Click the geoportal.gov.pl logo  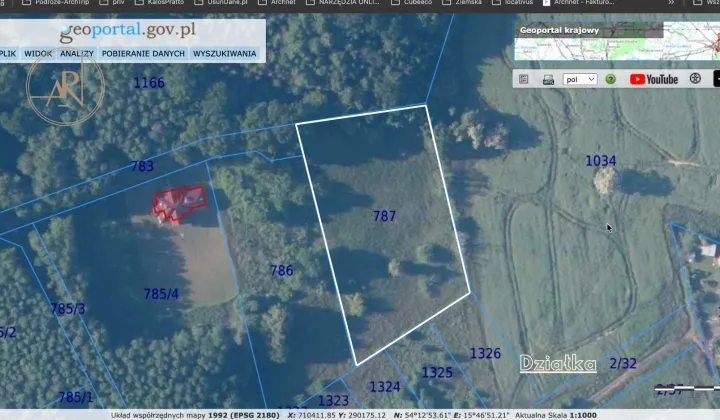point(128,31)
